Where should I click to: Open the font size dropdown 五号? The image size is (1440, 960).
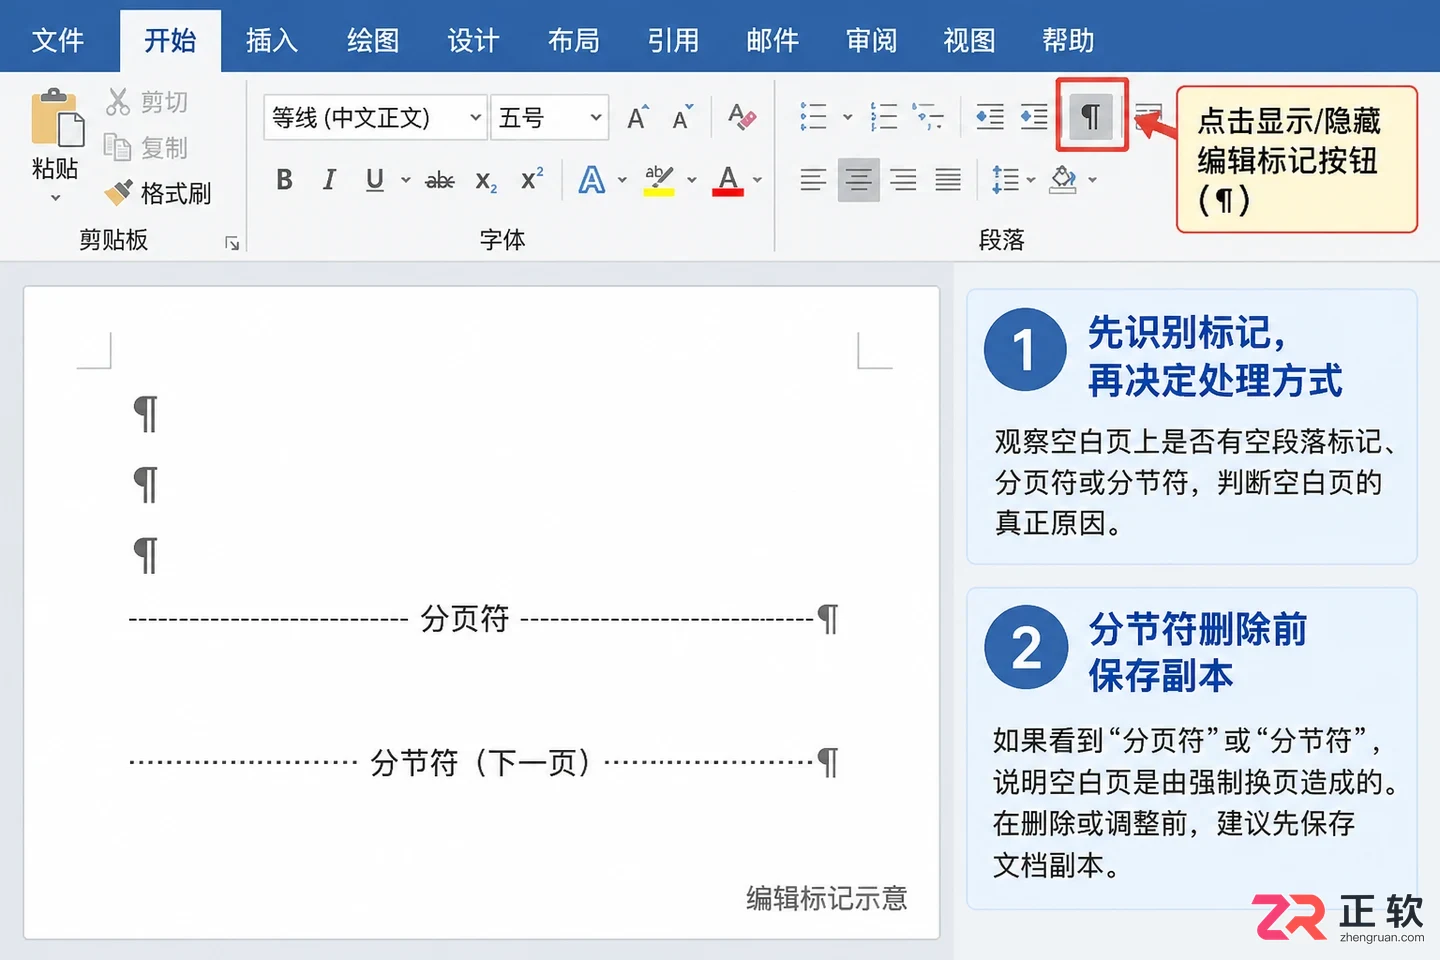coord(550,118)
